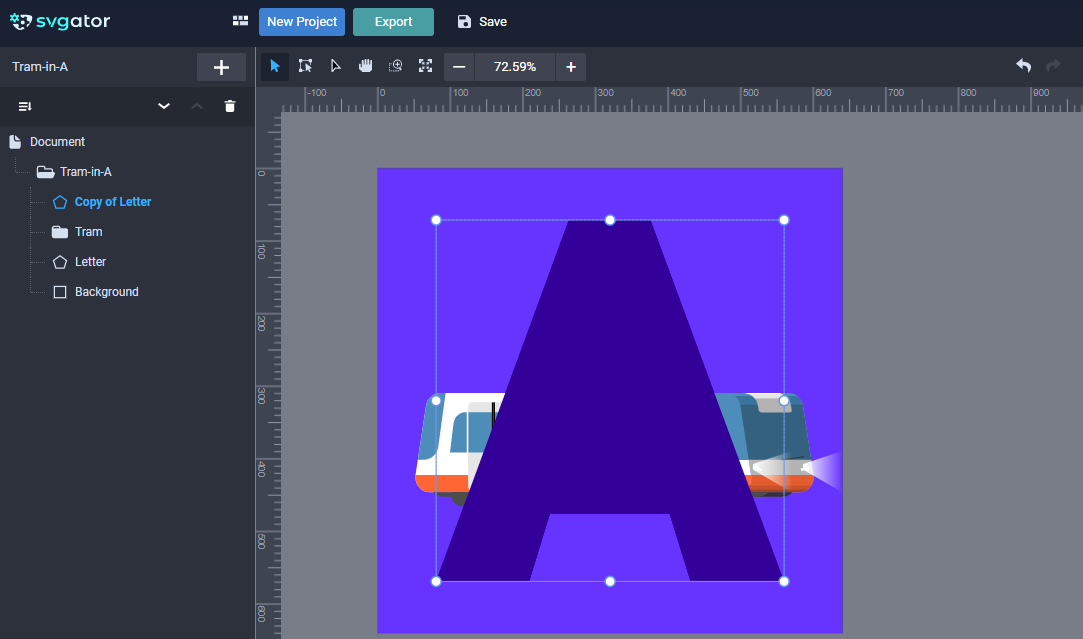
Task: Click the SVGator logo
Action: 60,21
